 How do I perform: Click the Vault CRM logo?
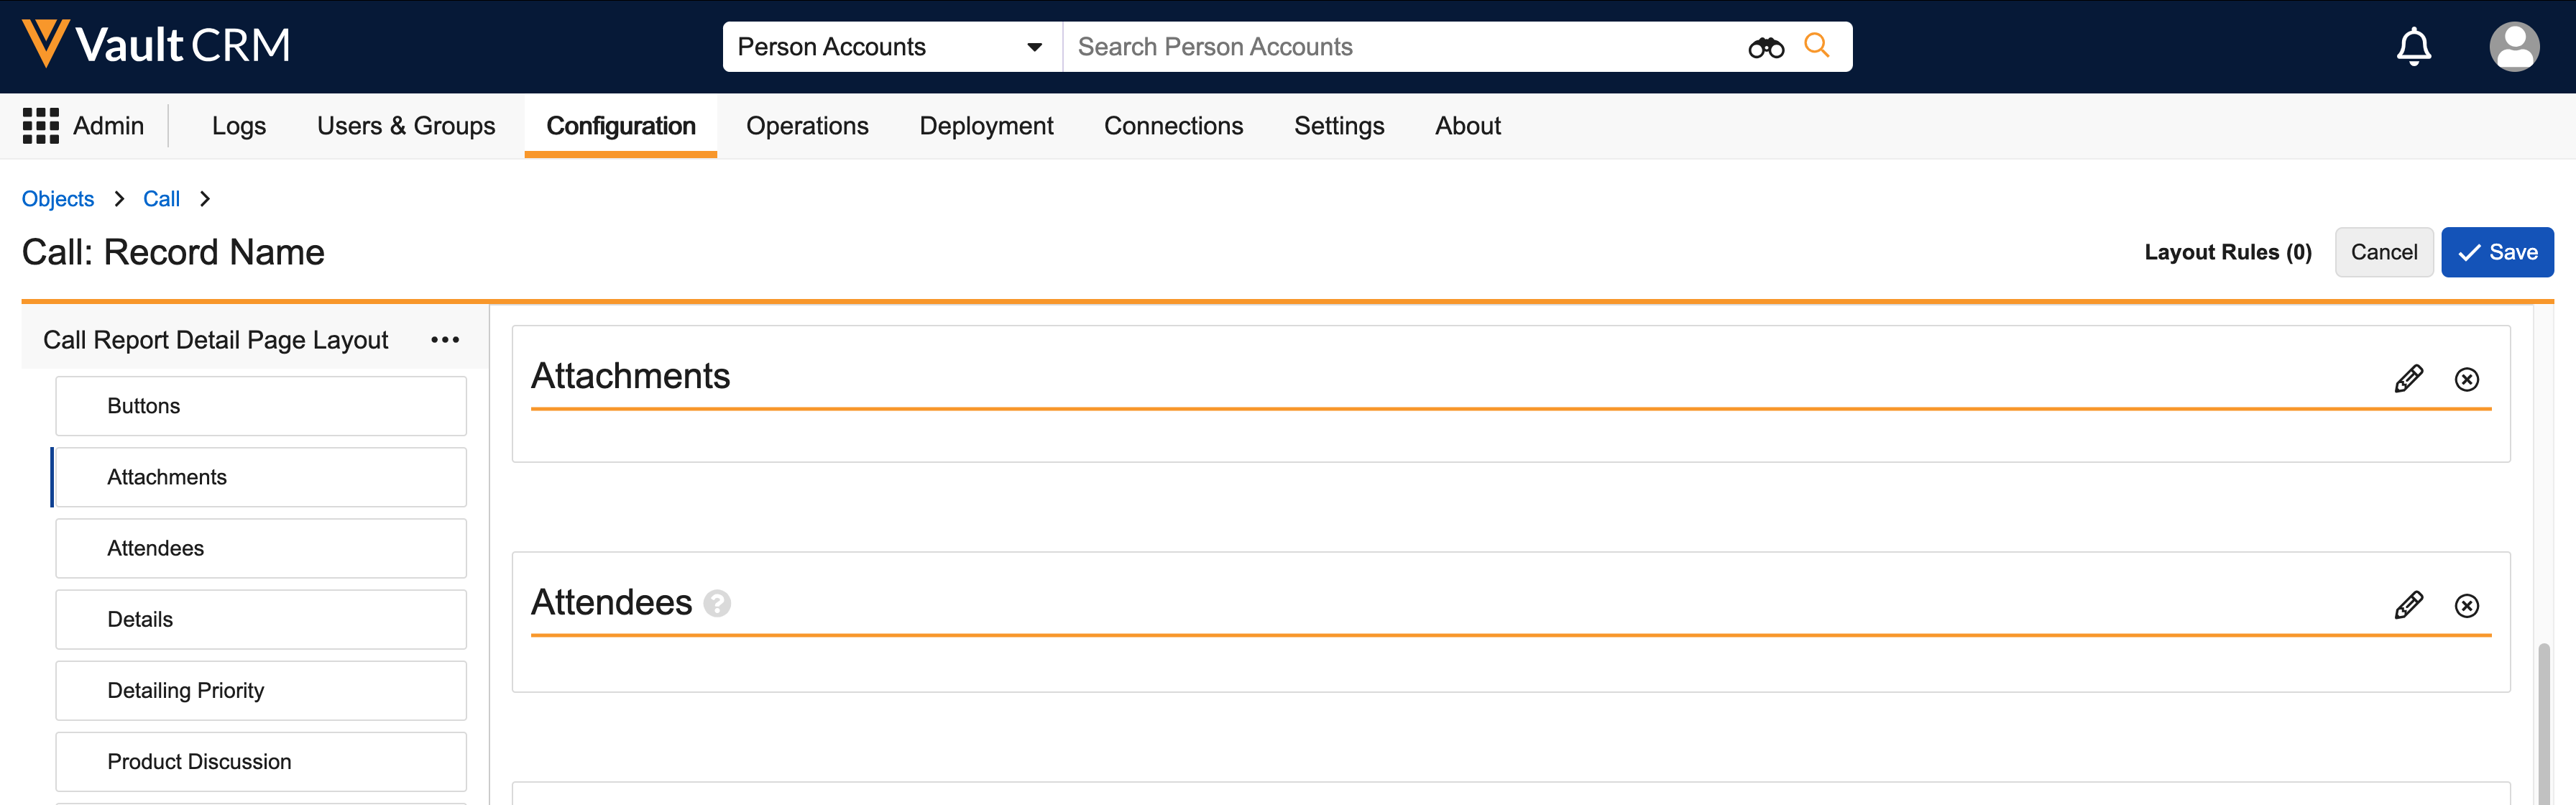point(156,45)
